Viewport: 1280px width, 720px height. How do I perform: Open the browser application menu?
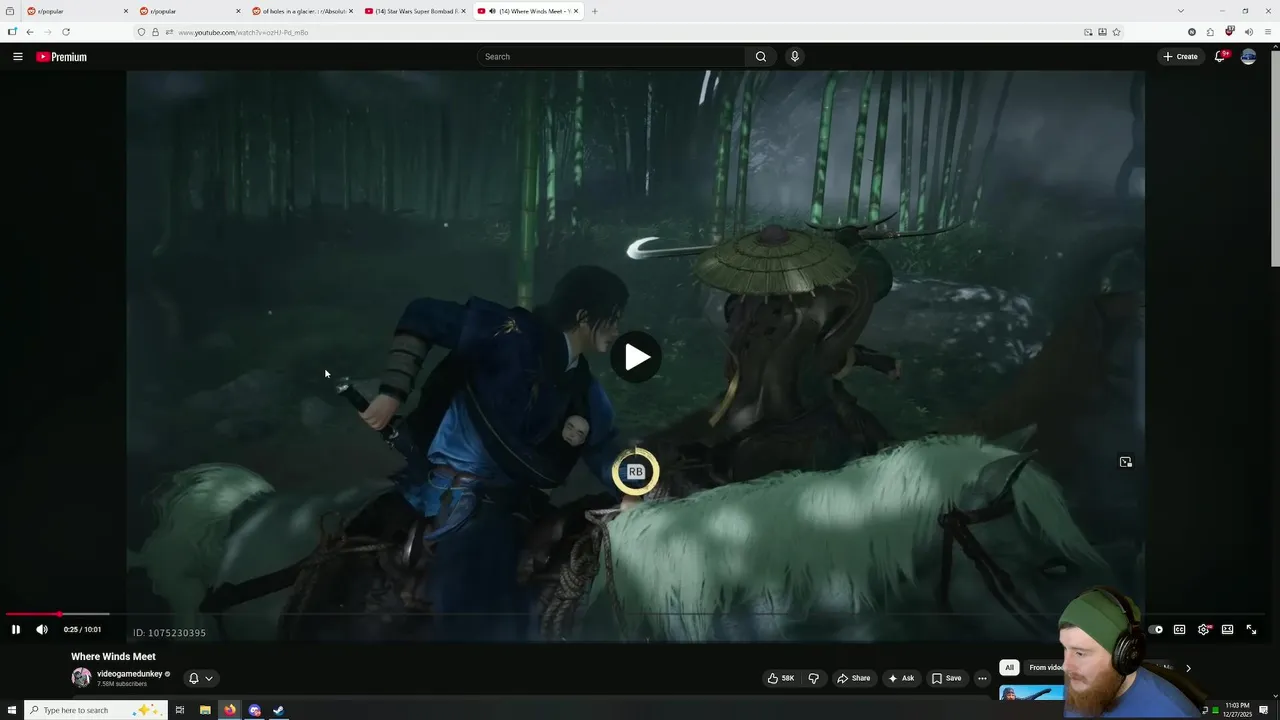click(1268, 32)
